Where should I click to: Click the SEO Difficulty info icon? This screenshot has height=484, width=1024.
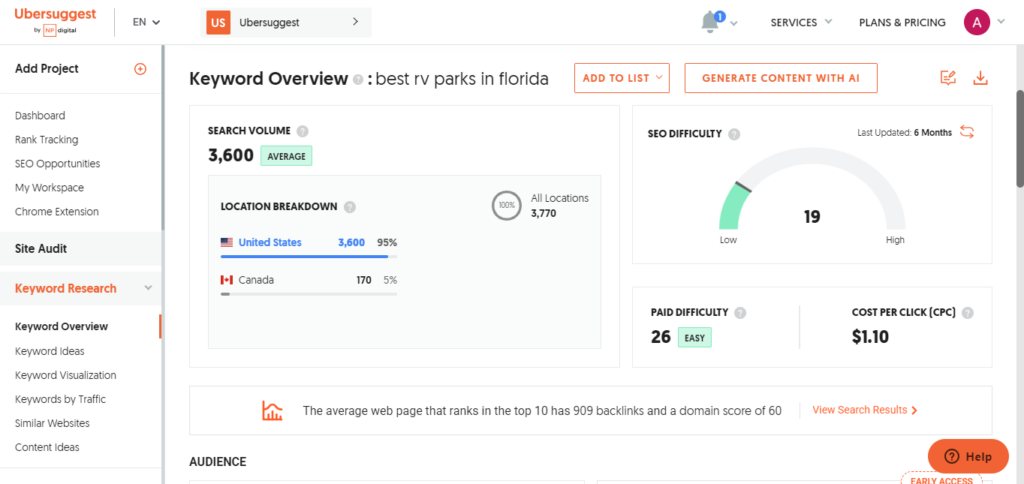tap(734, 134)
